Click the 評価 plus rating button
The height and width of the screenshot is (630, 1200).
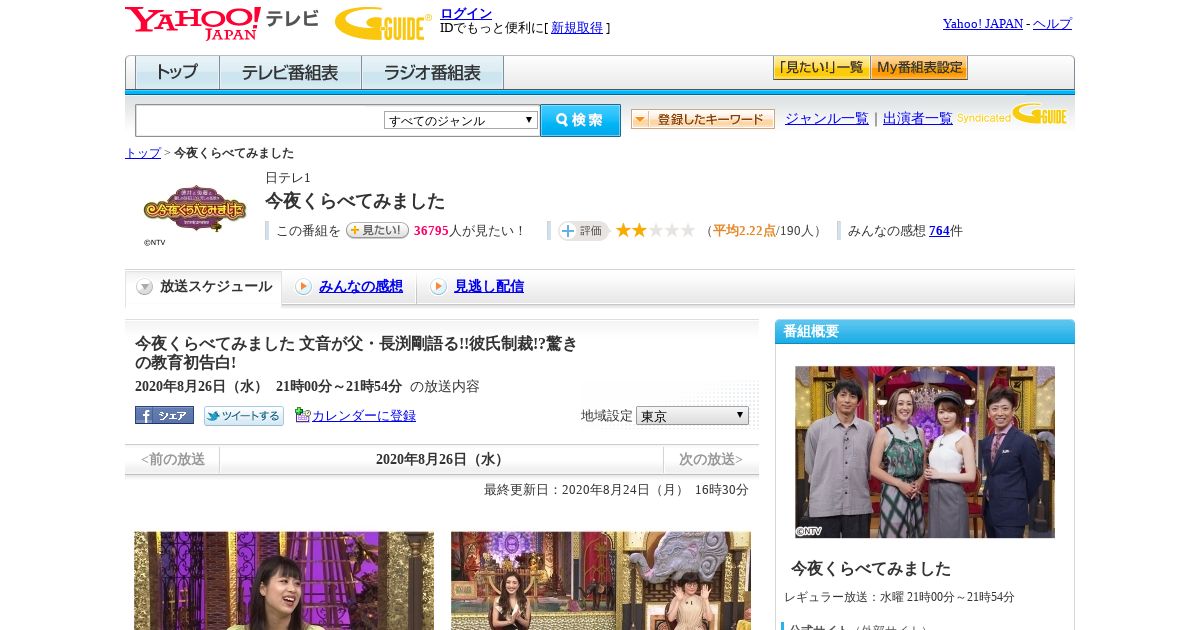584,231
